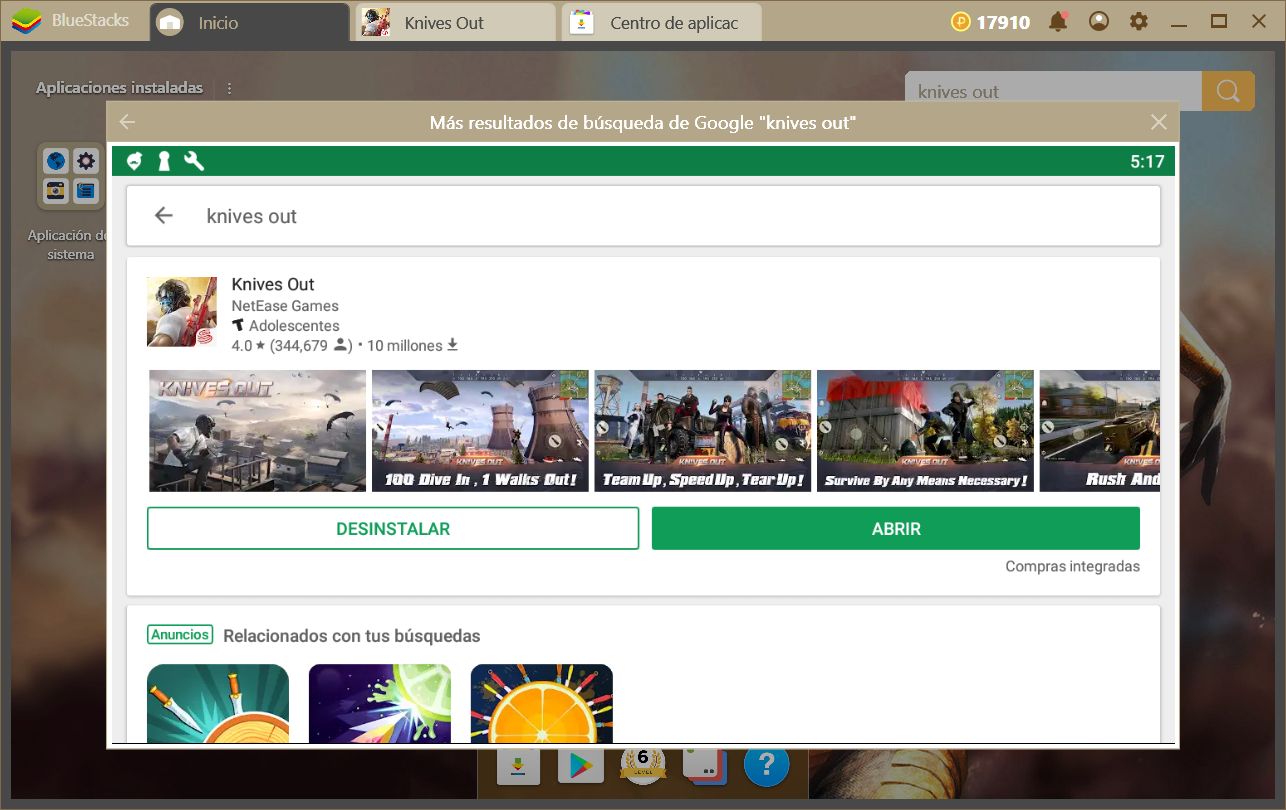Click the 'knives out' Play Store search field

pos(643,215)
